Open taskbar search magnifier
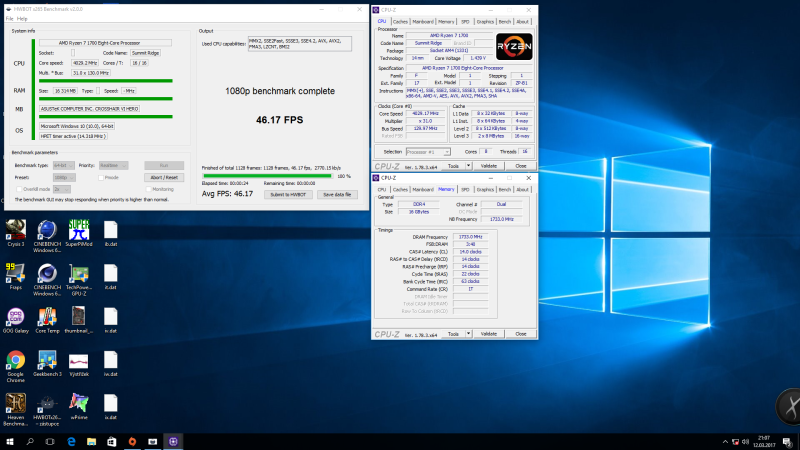Screen dimensions: 800x450 point(30,441)
